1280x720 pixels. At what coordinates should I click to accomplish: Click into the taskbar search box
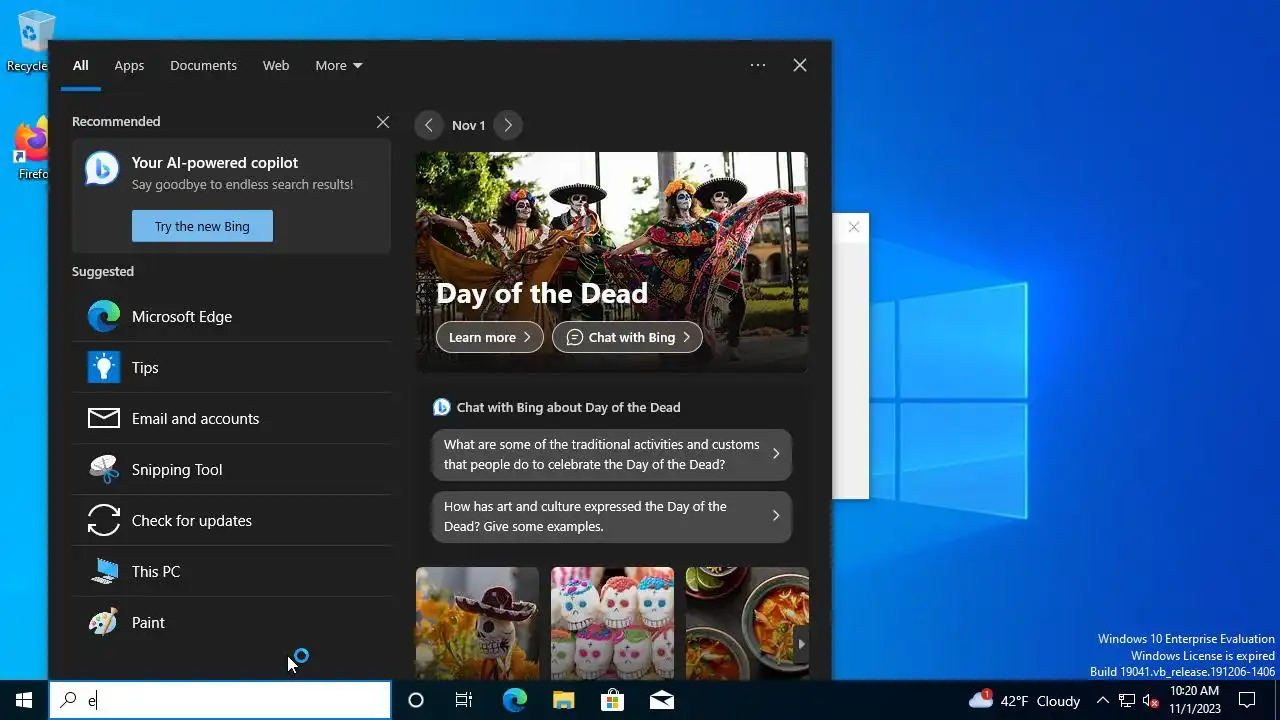pos(220,700)
